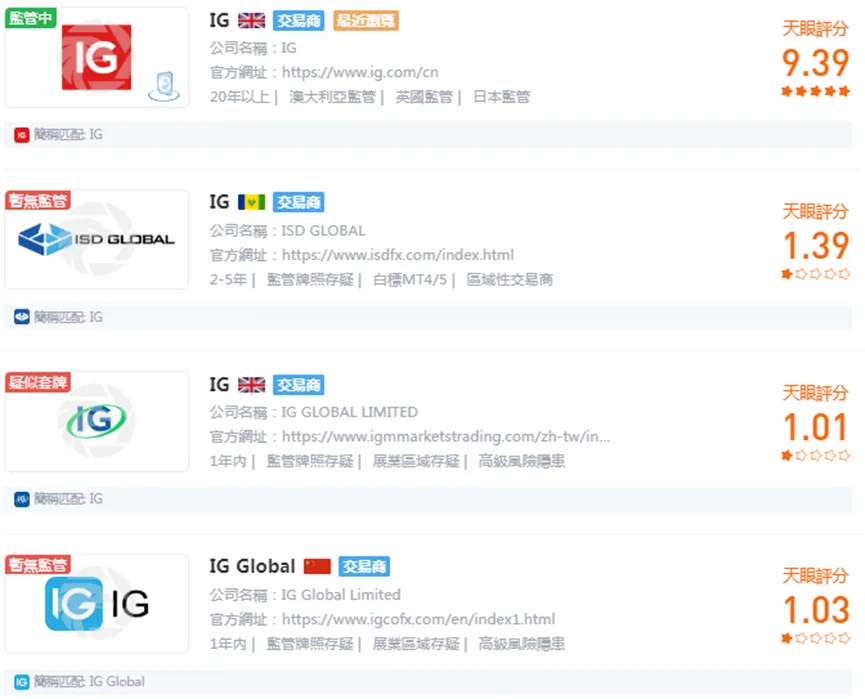Image resolution: width=865 pixels, height=699 pixels.
Task: Click the phone verification icon on red IG logo
Action: point(164,87)
